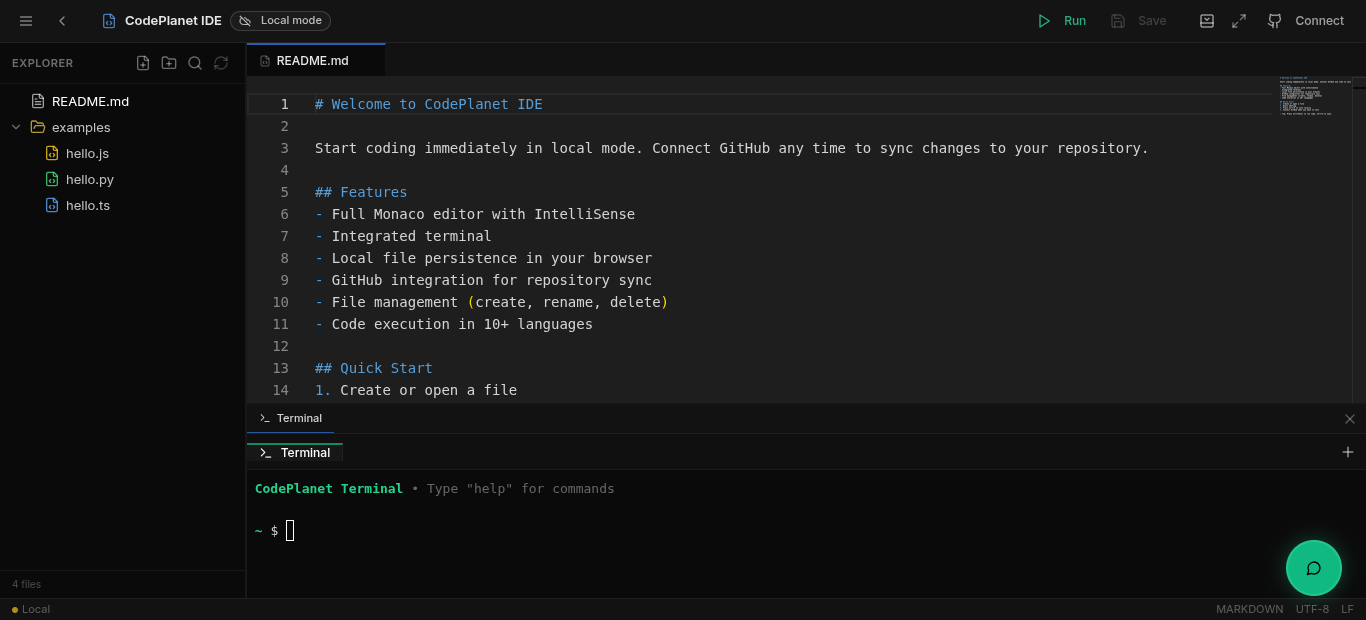This screenshot has width=1366, height=620.
Task: Click the CodePlanet IDE file logo icon
Action: [109, 21]
